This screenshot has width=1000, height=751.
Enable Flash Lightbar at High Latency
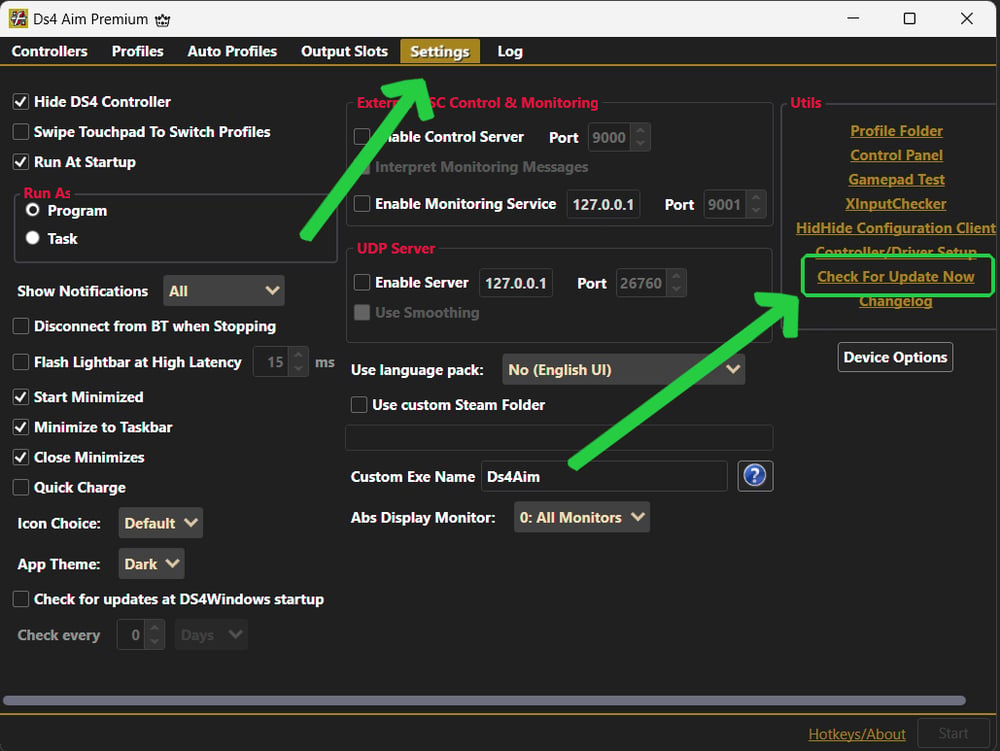(x=20, y=362)
